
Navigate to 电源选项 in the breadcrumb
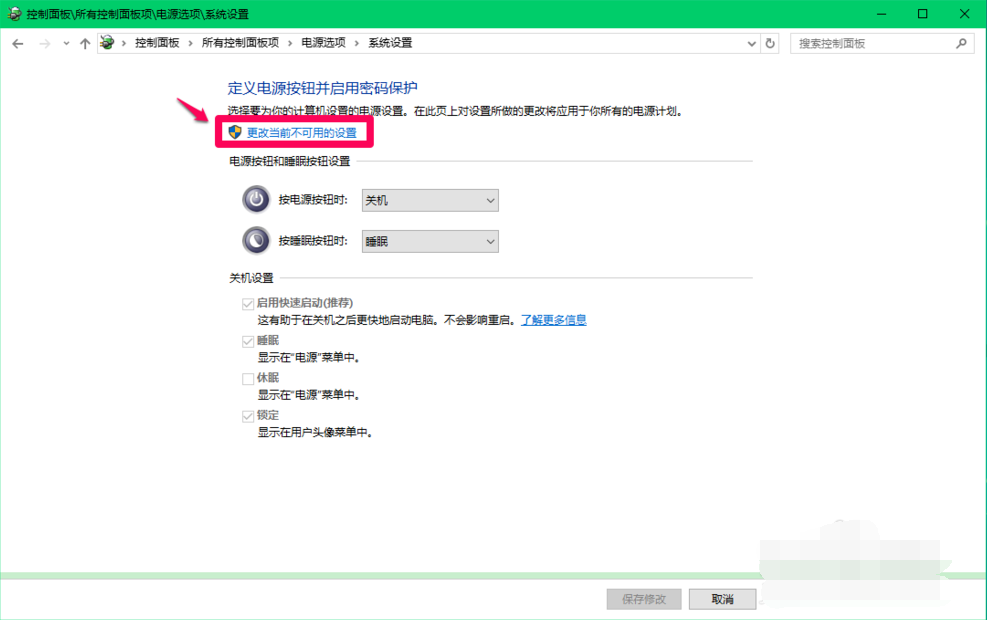(323, 44)
